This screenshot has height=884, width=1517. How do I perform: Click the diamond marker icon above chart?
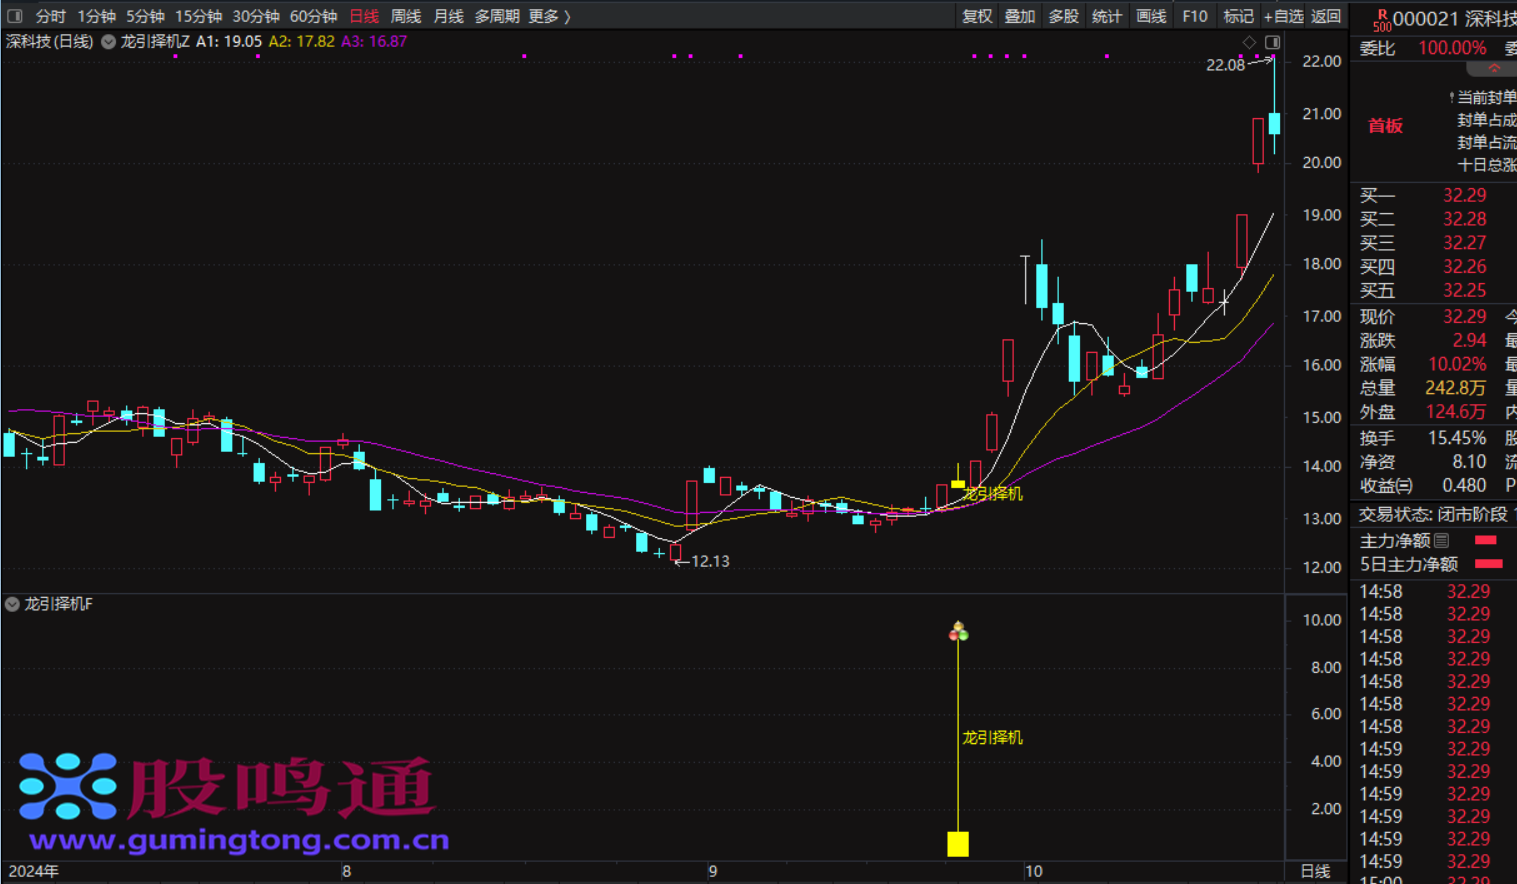(1249, 42)
